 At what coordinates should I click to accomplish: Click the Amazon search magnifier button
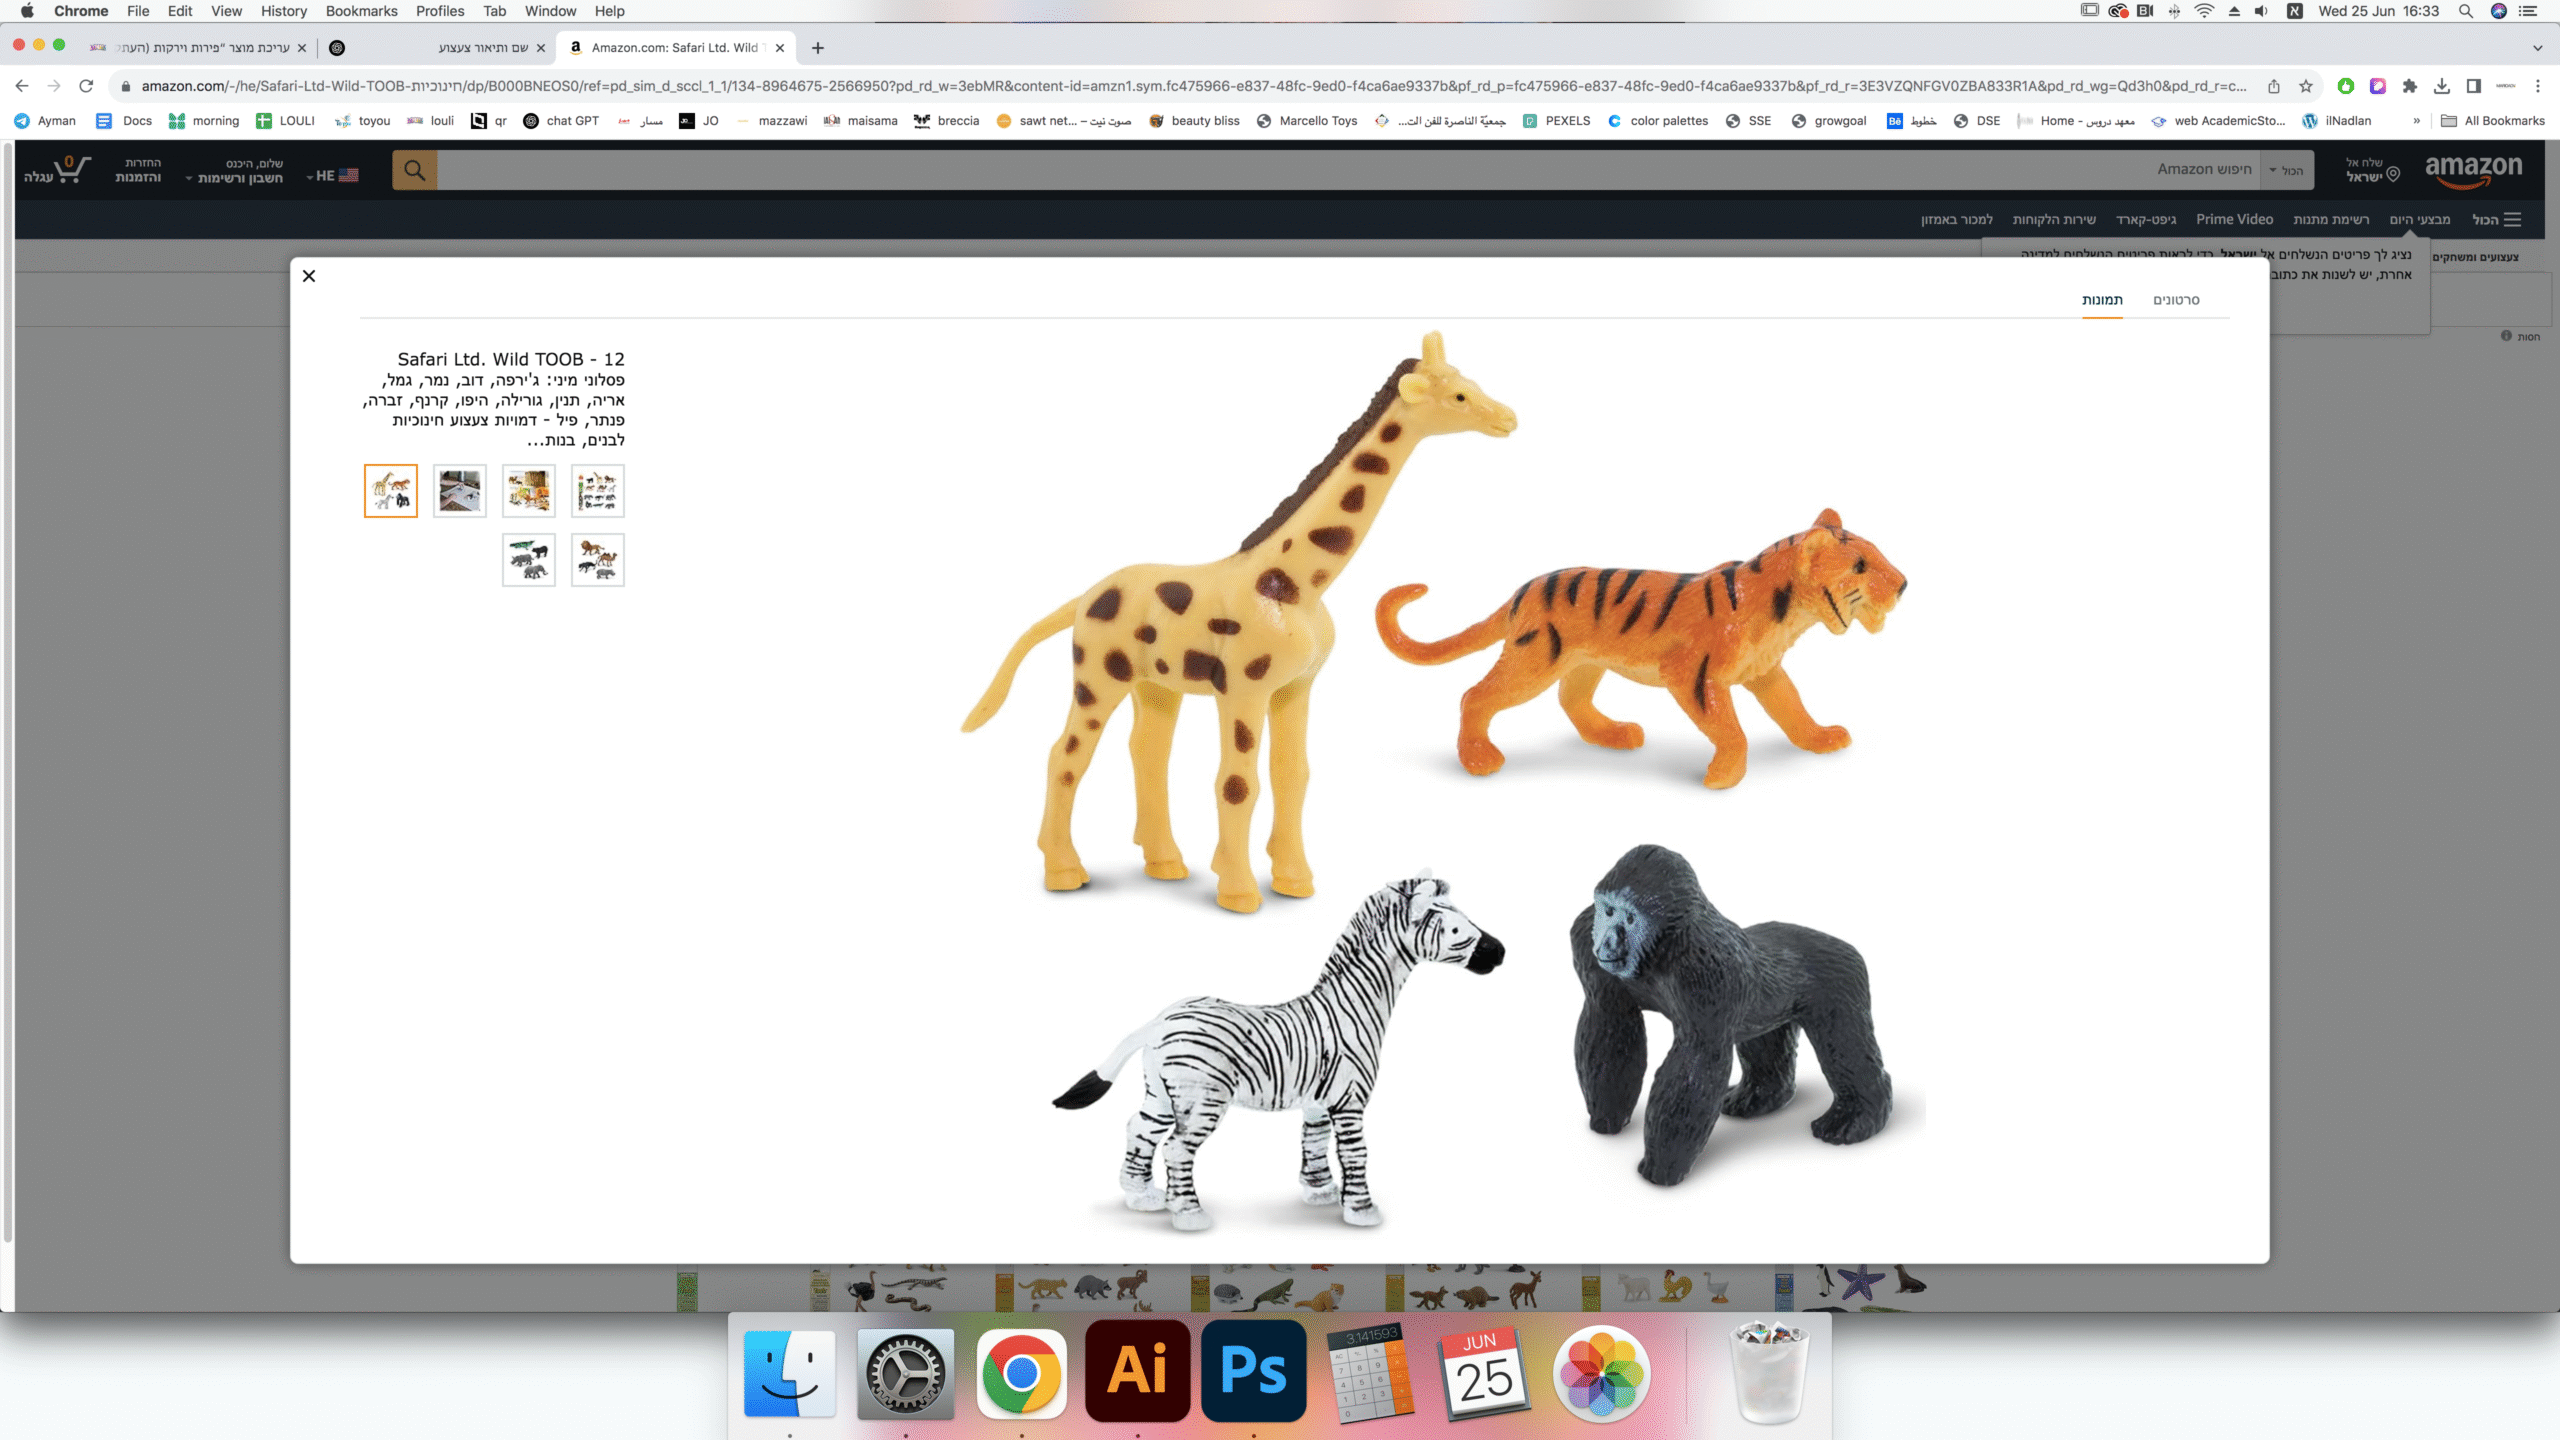pyautogui.click(x=414, y=171)
